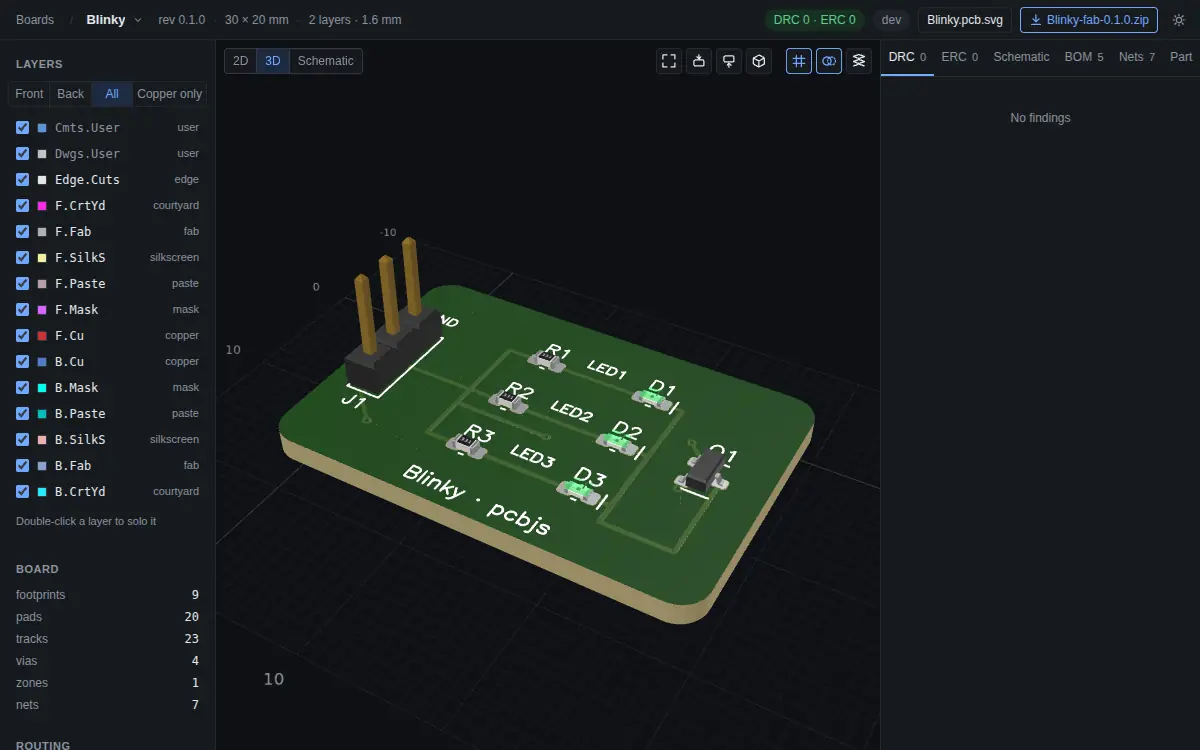The image size is (1200, 750).
Task: Click the 'No findings' message
Action: 1040,118
